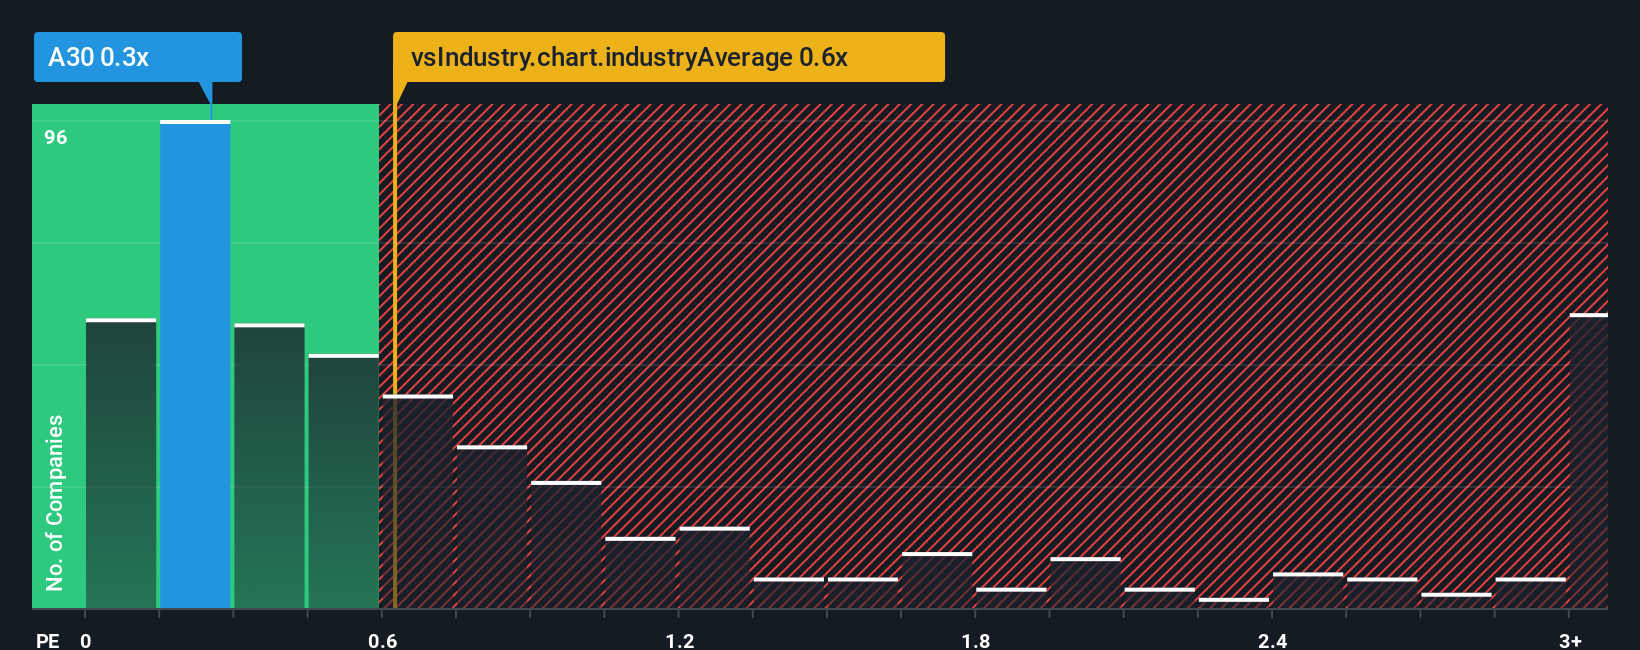Click the 'No. of Companies' axis title
This screenshot has height=650, width=1640.
coord(55,503)
